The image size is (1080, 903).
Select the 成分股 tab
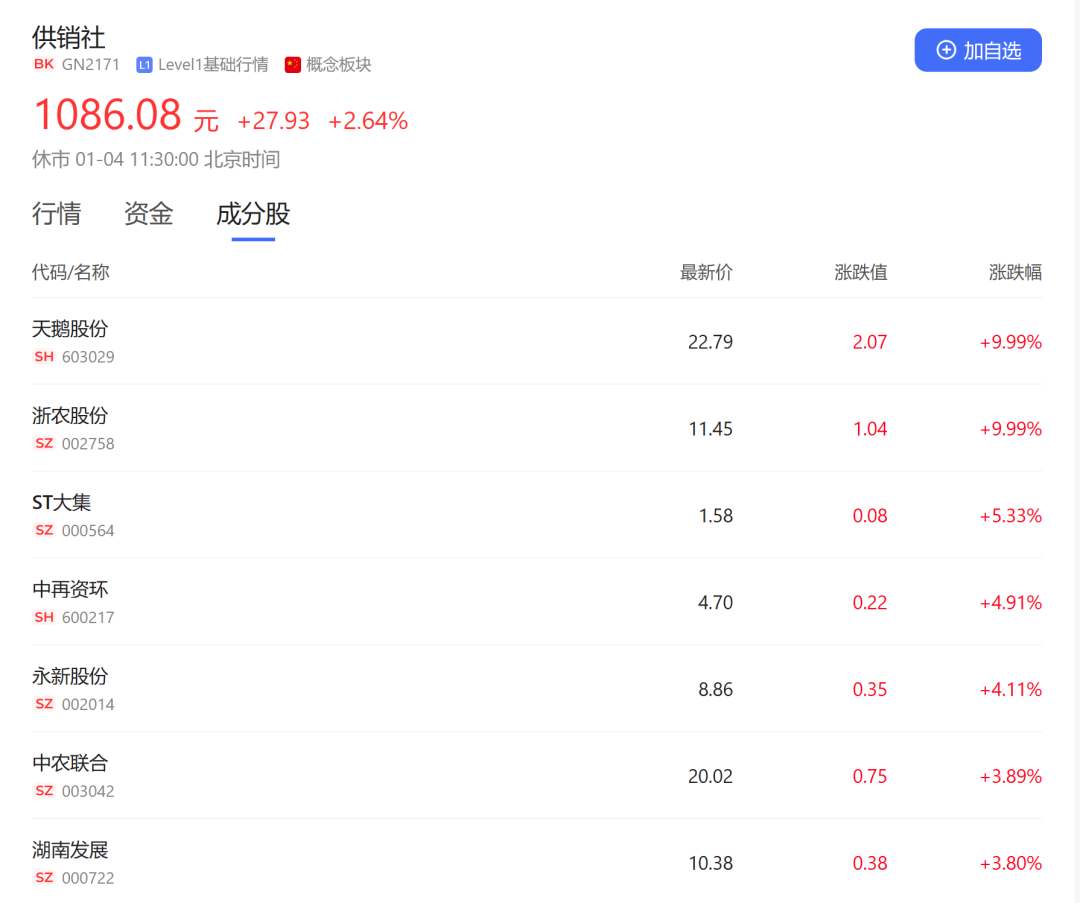coord(253,214)
